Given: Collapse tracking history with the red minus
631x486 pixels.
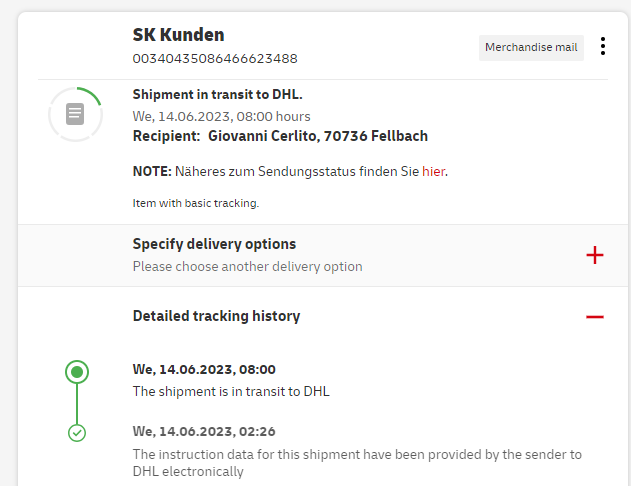Looking at the screenshot, I should point(595,316).
